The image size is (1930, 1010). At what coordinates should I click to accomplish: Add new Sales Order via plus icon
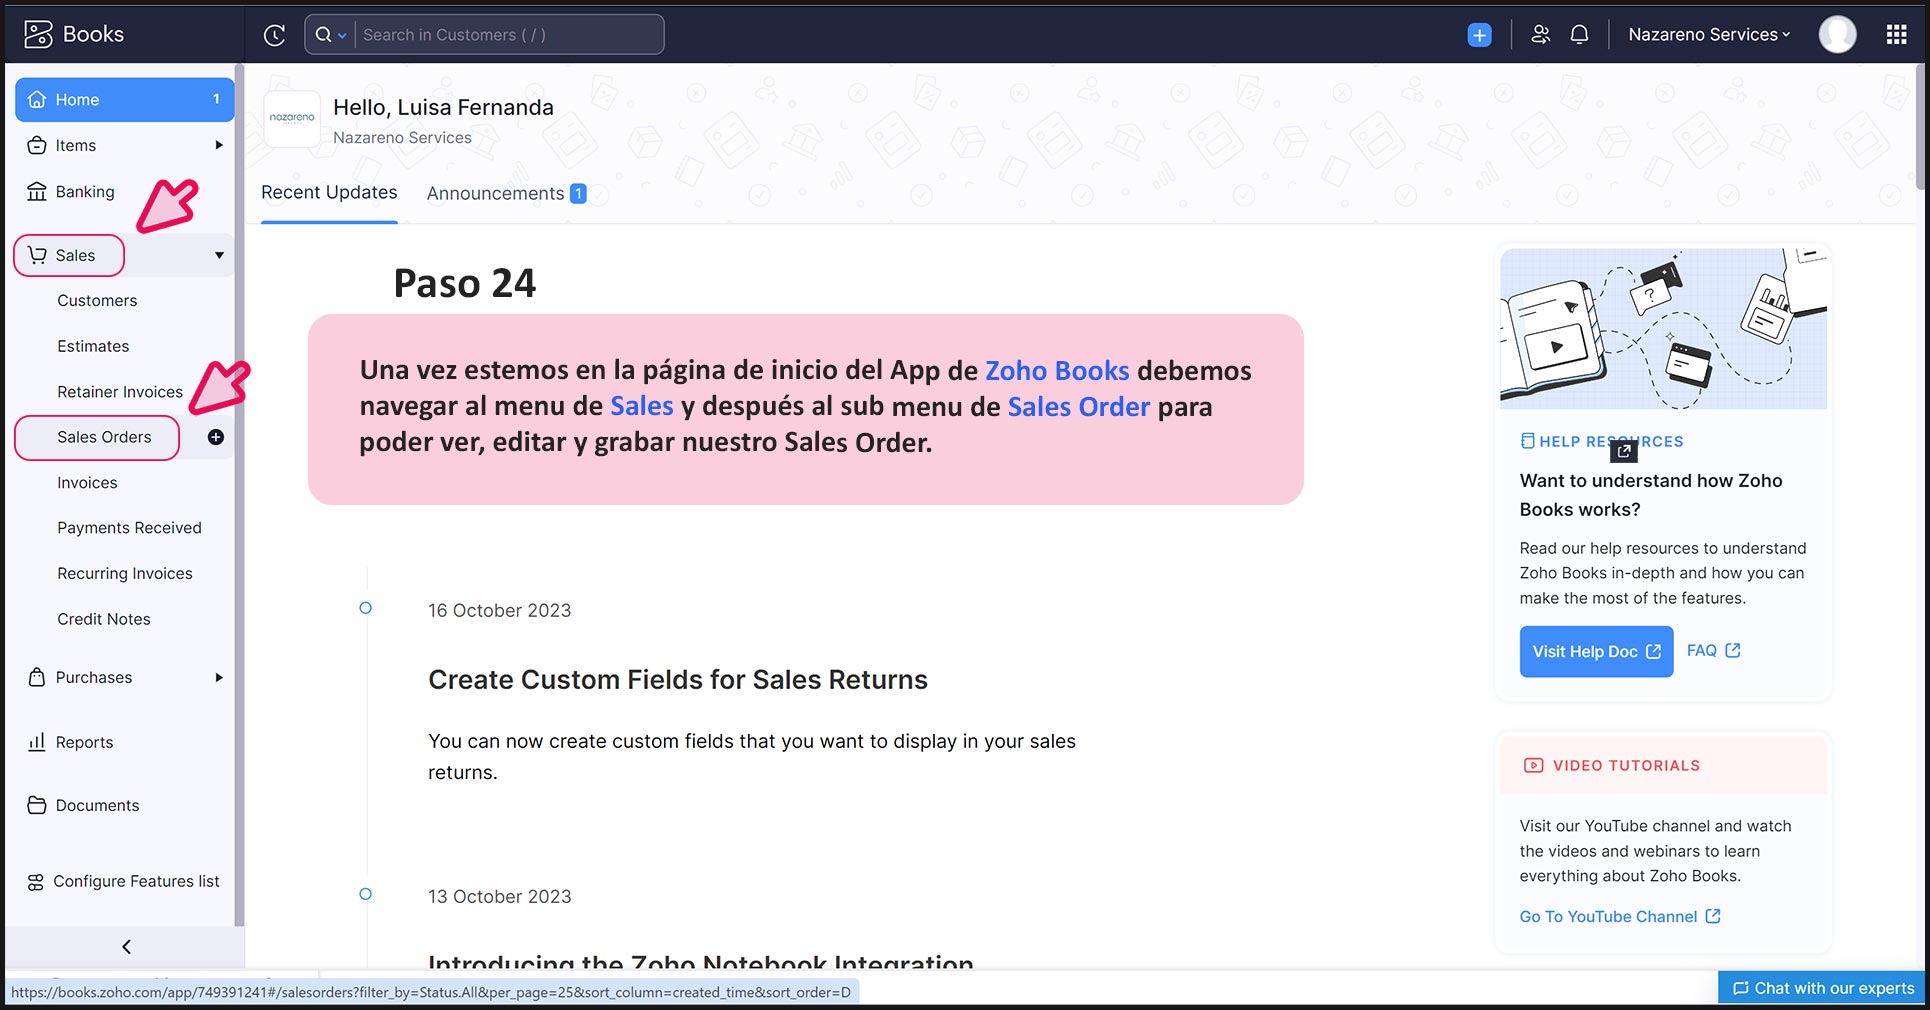tap(216, 437)
